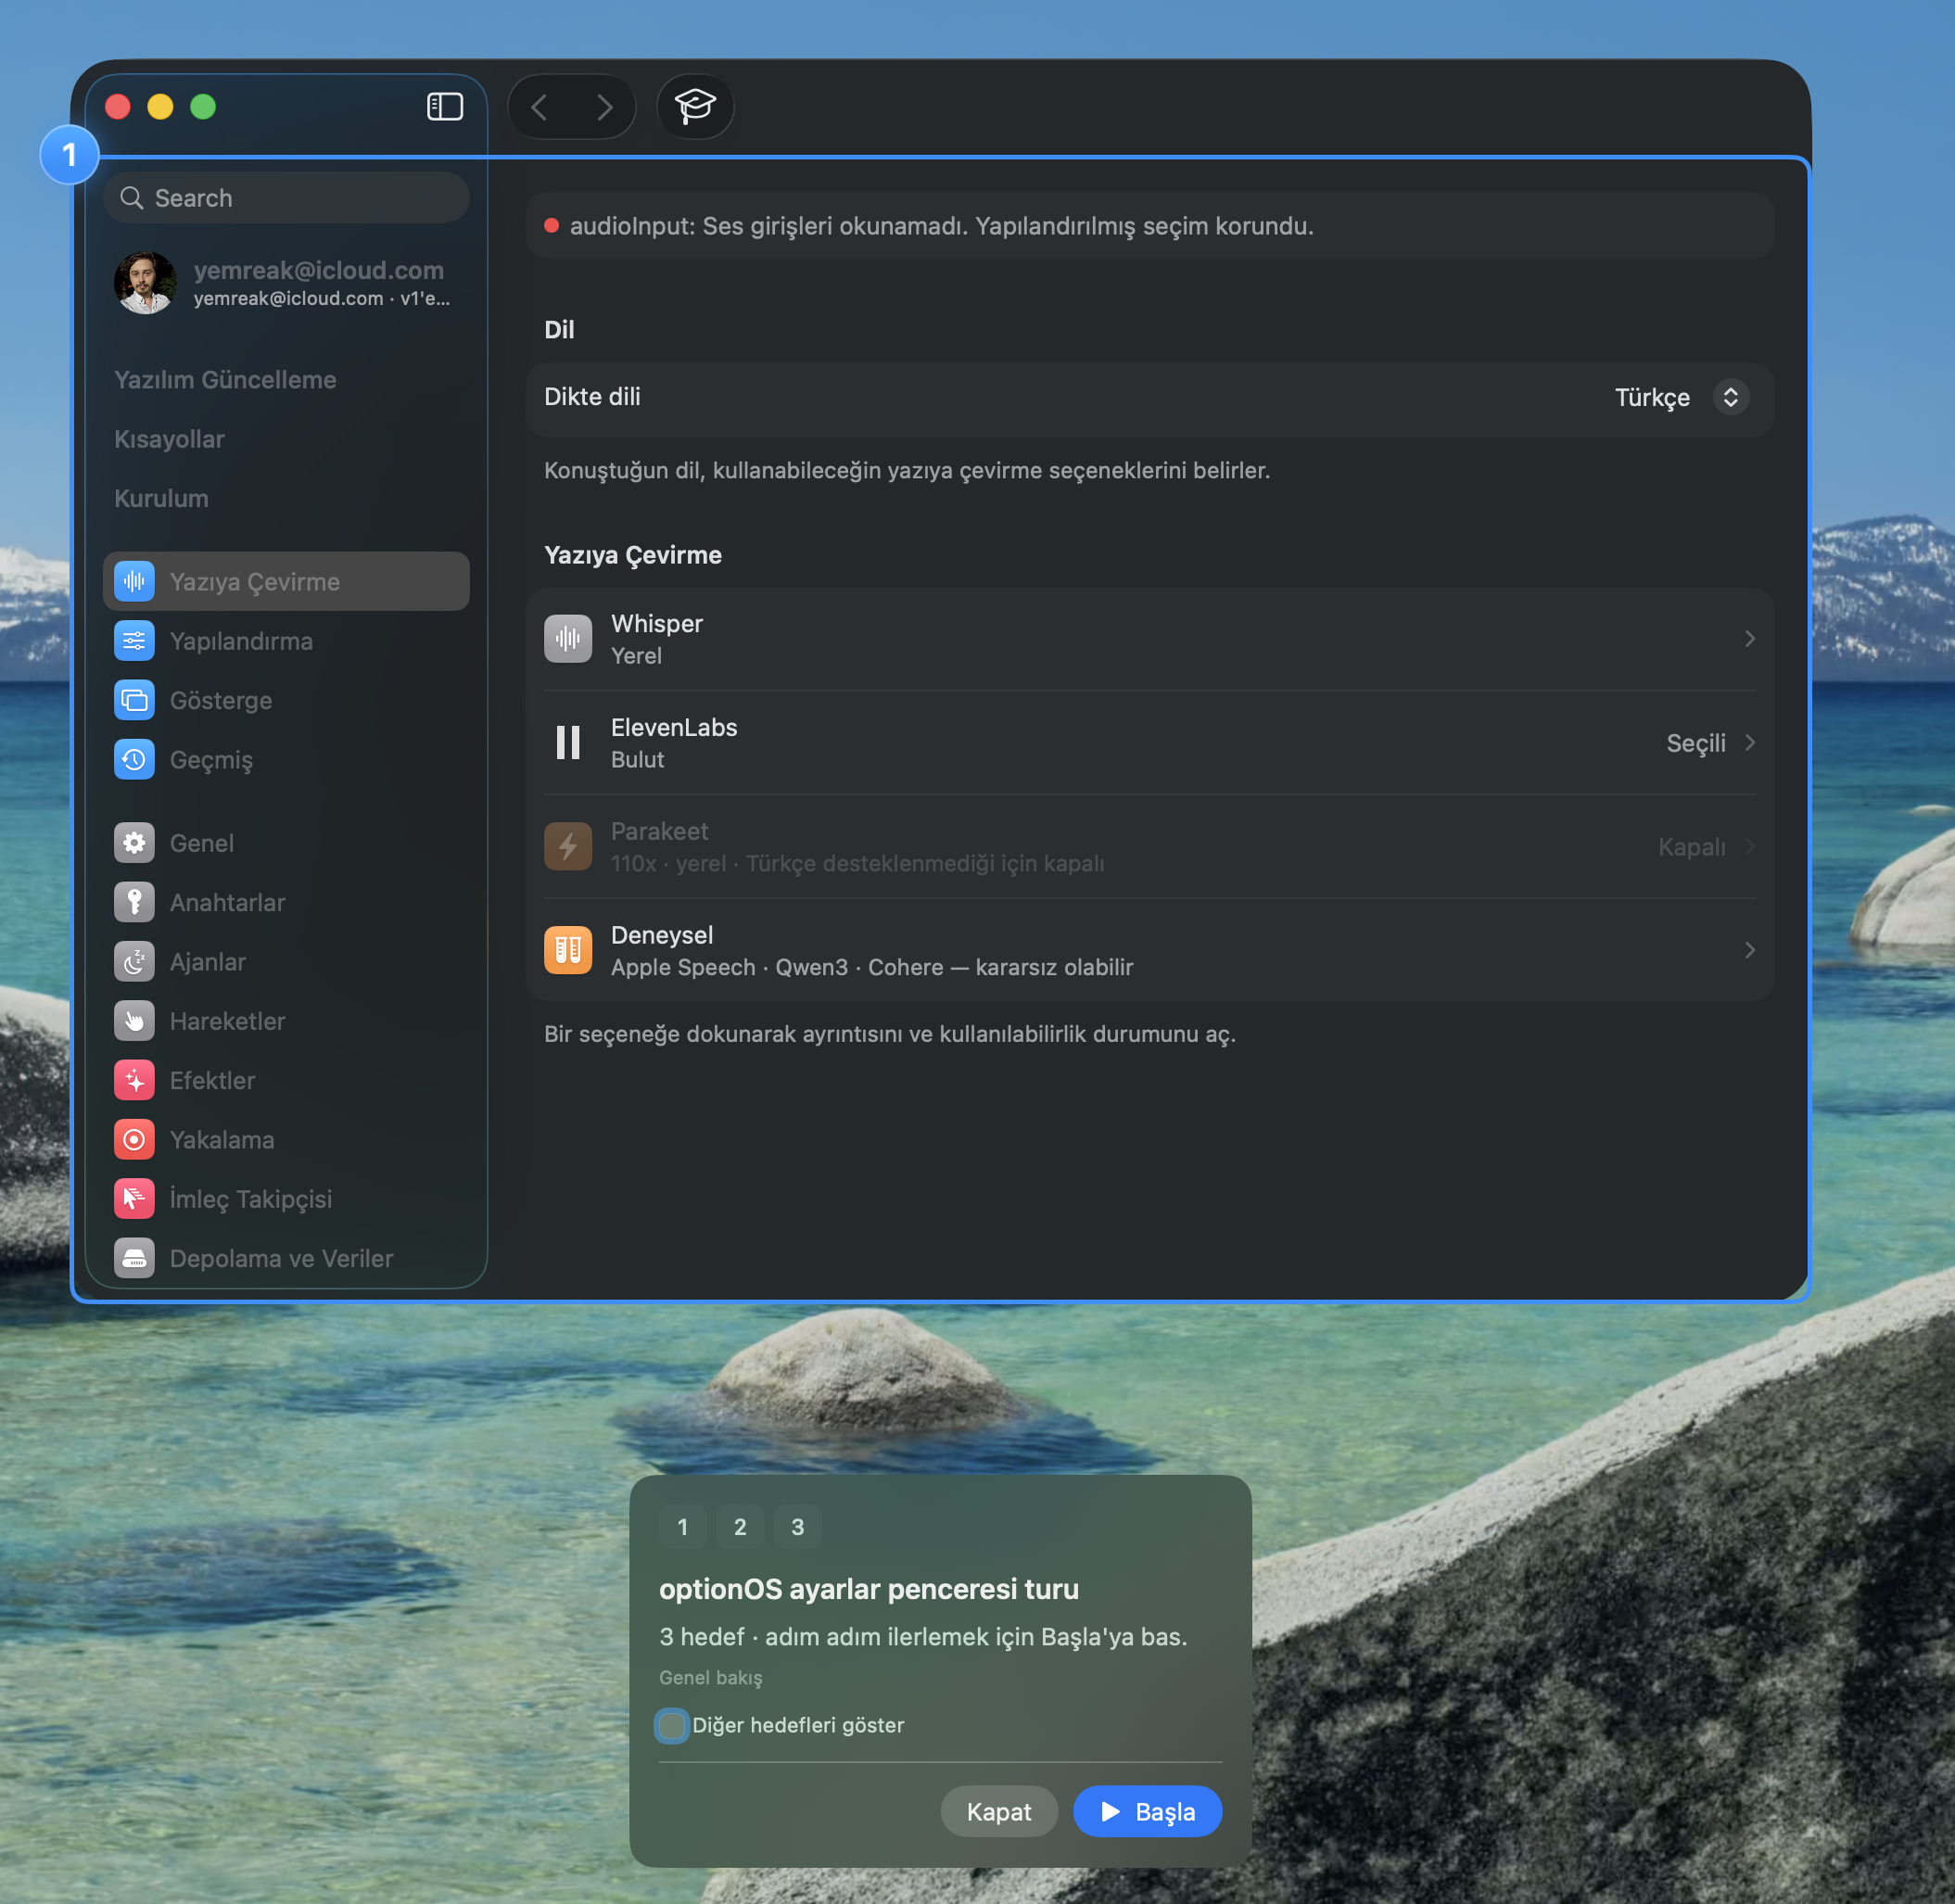Screen dimensions: 1955x1904
Task: Click the Yerel subtitle under Whisper
Action: click(x=636, y=656)
